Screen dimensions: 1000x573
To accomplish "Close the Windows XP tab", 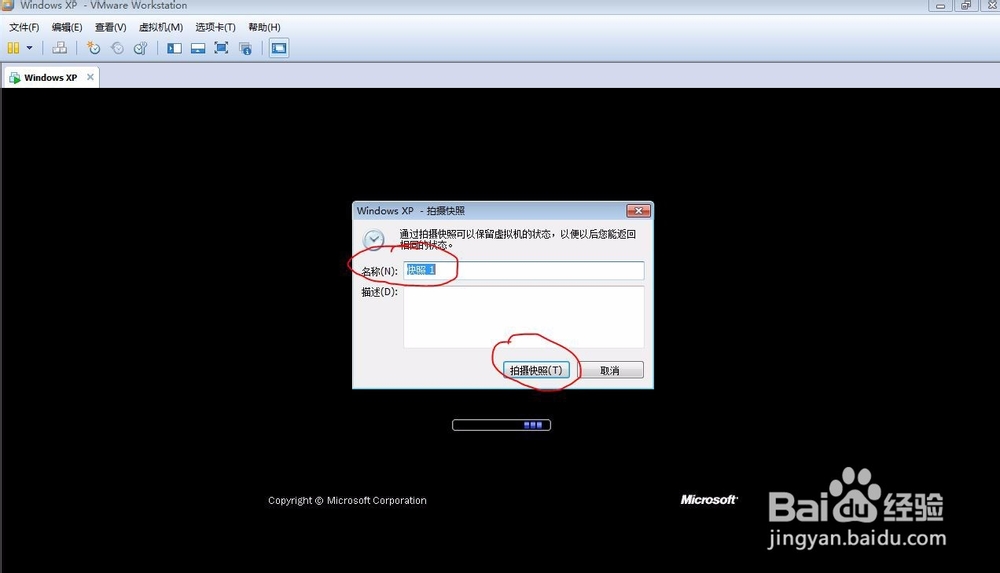I will click(90, 77).
